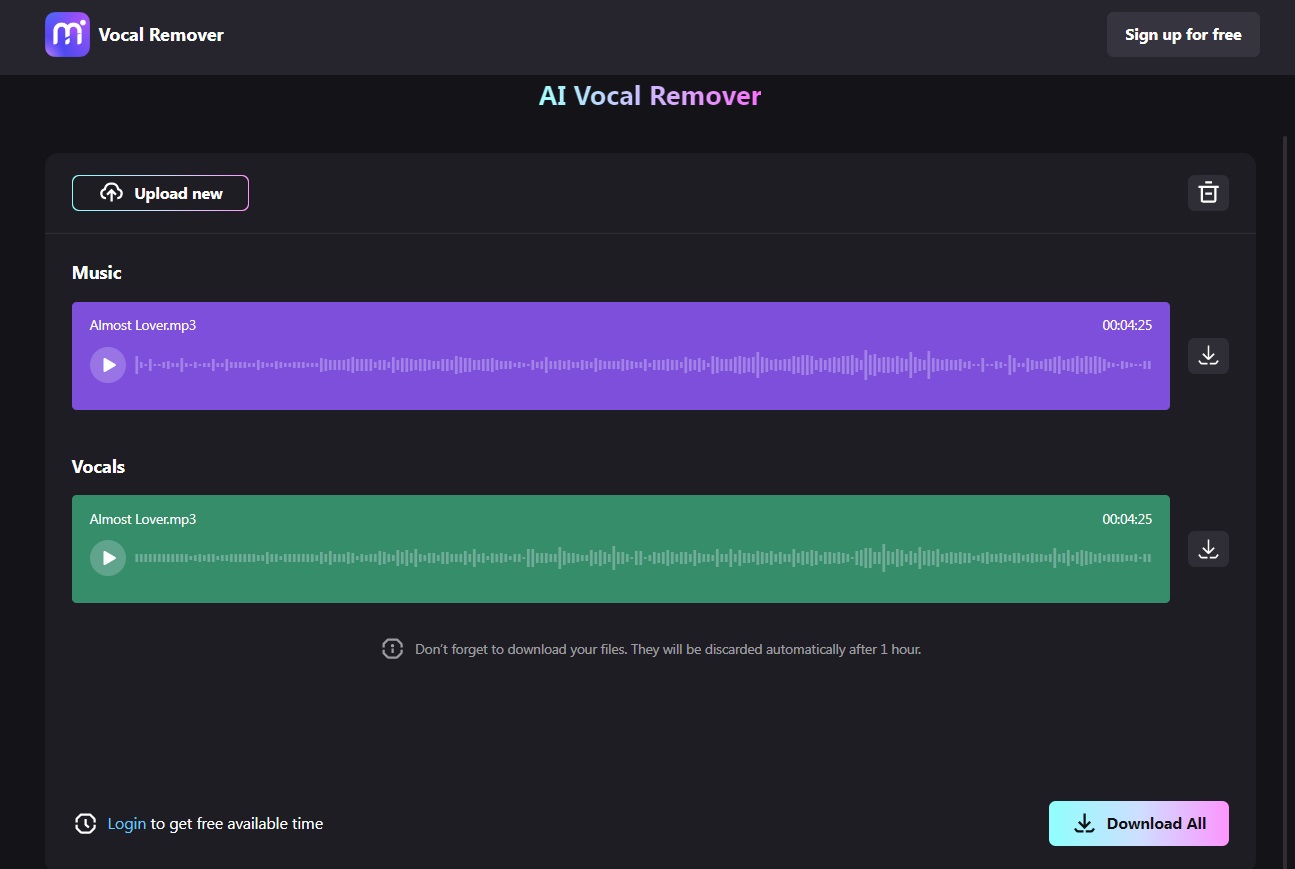Download the Vocals track
The width and height of the screenshot is (1295, 869).
pyautogui.click(x=1208, y=549)
